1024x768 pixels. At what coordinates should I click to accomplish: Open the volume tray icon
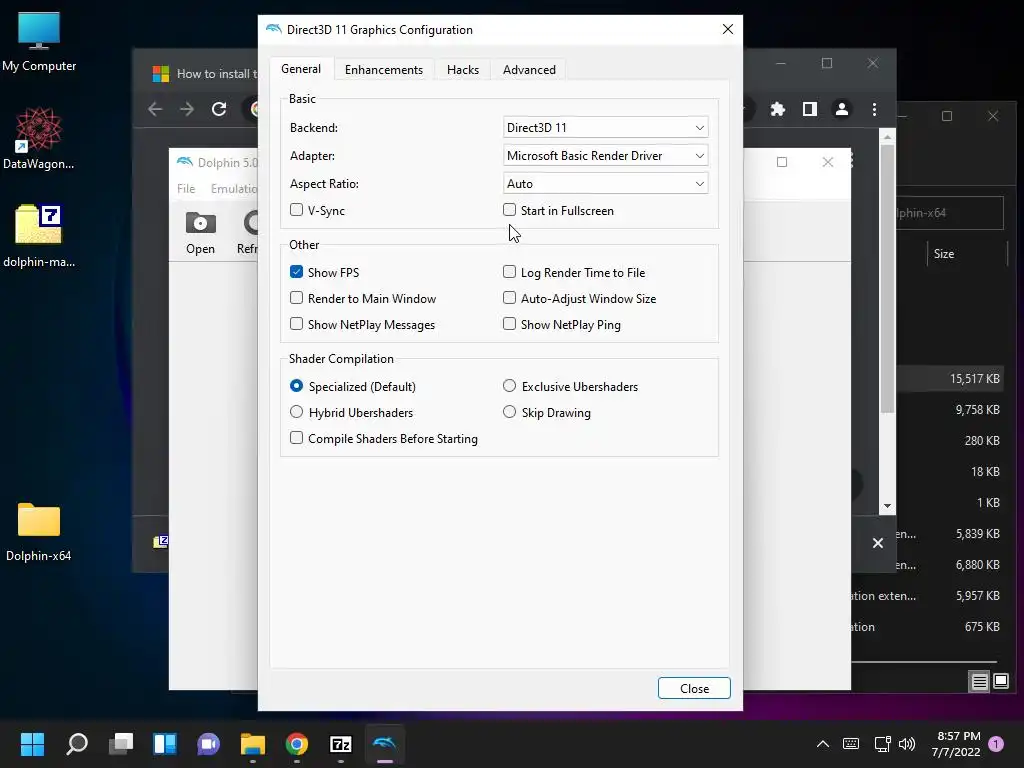coord(907,744)
